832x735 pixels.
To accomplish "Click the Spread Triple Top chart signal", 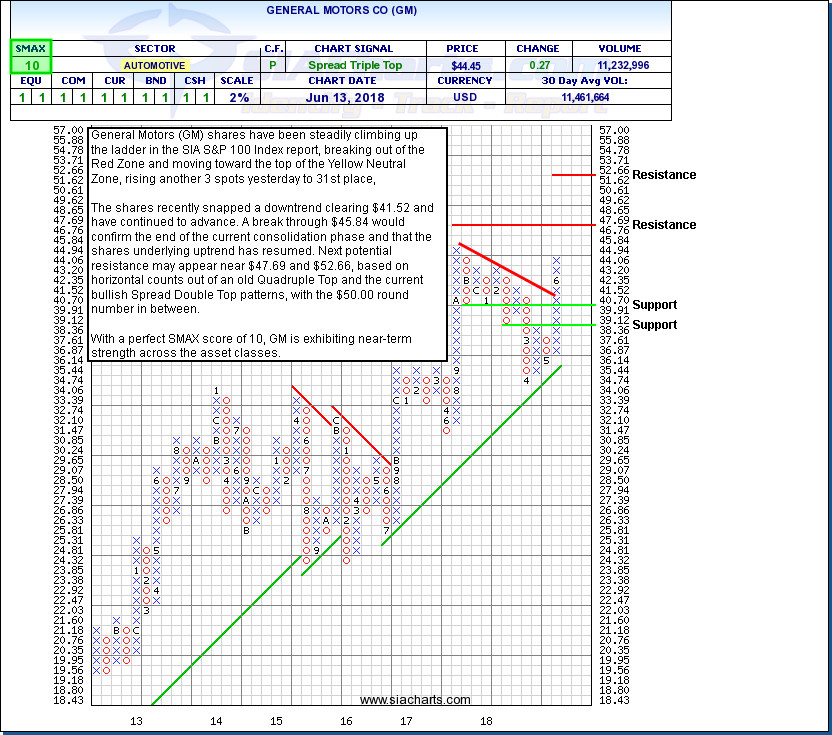I will (354, 64).
